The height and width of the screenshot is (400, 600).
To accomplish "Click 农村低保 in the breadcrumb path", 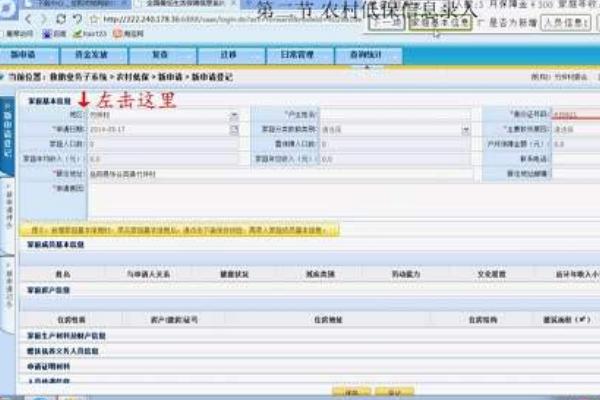I will coord(132,77).
